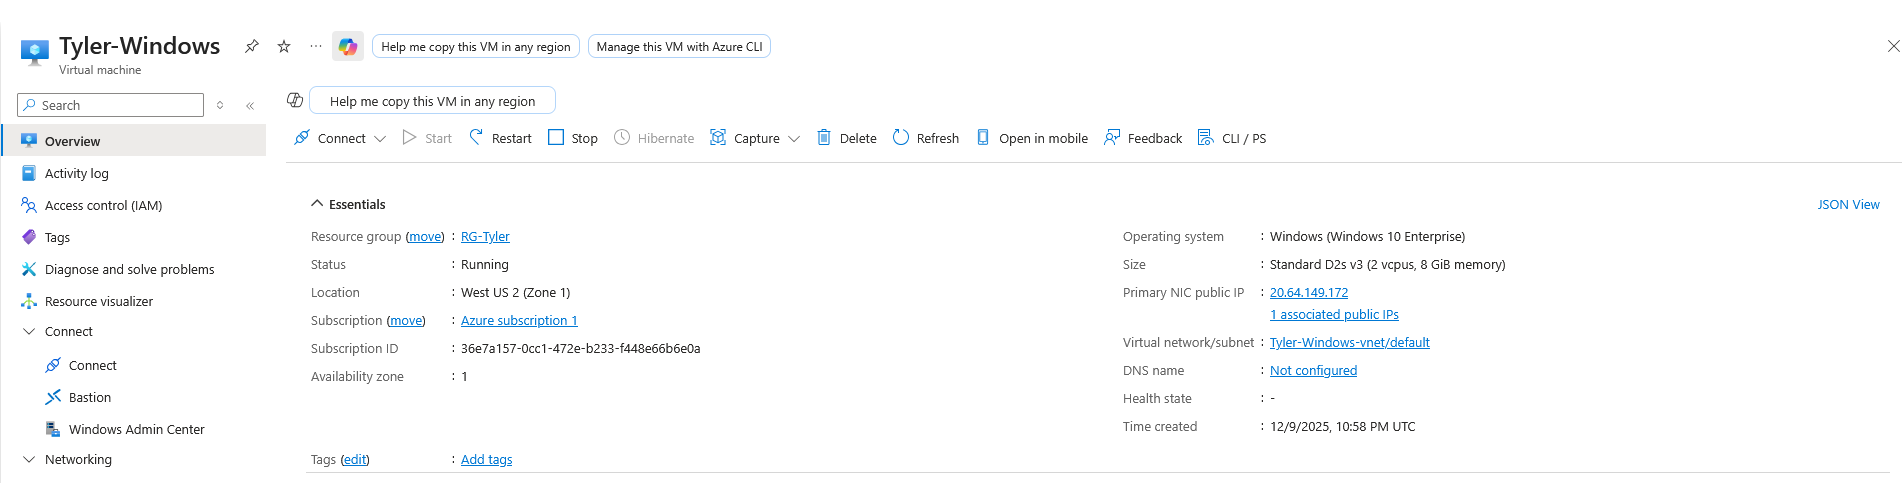Click the Hibernate toolbar button

point(654,138)
